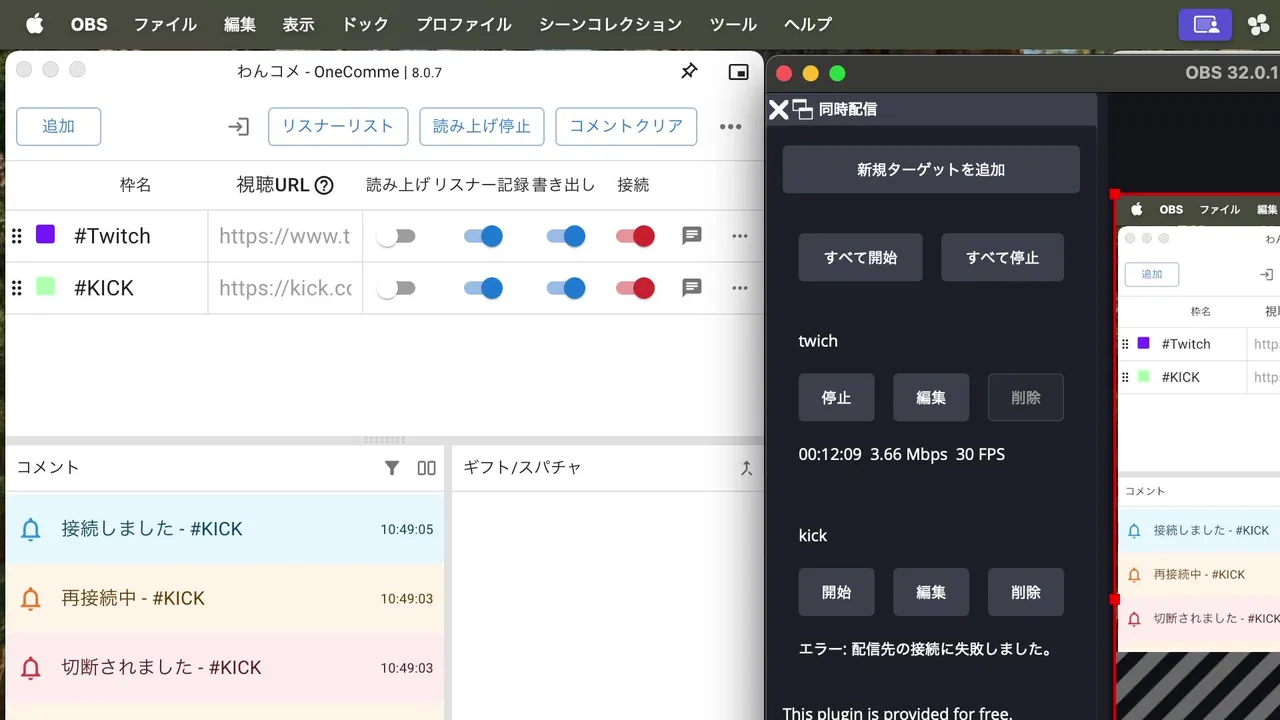
Task: Toggle 接続 switch for #KICK
Action: (635, 288)
